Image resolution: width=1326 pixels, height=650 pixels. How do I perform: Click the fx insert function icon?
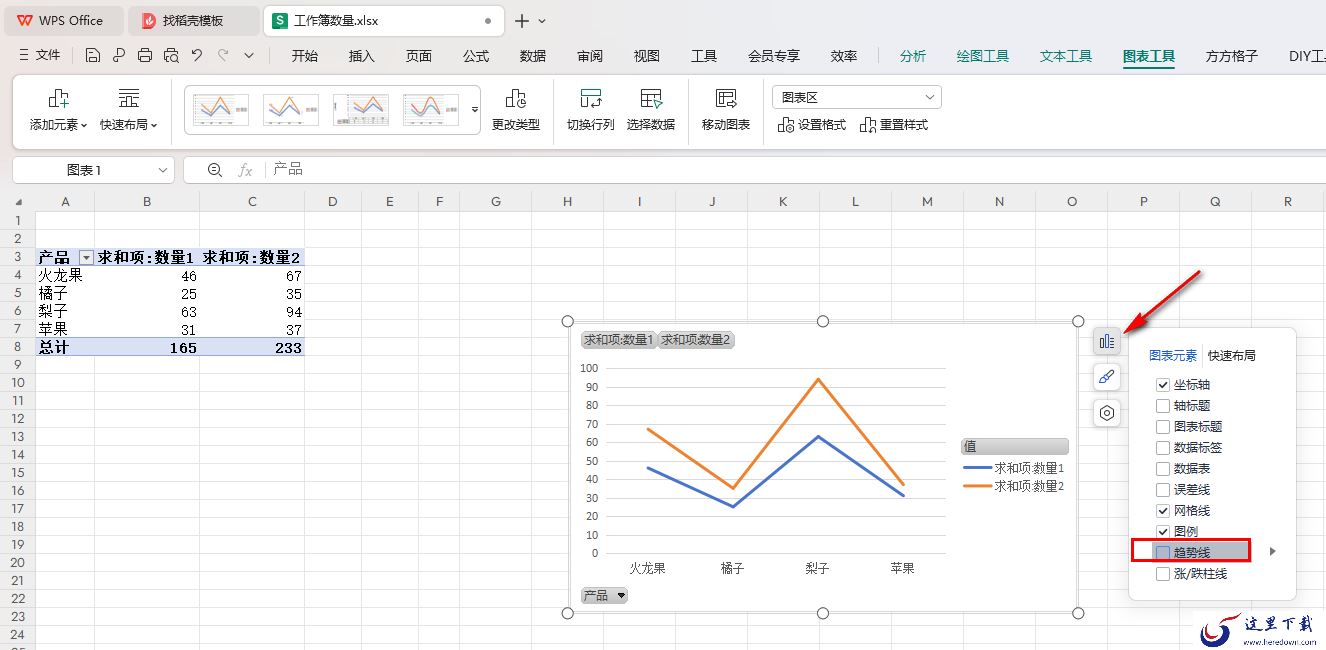click(x=245, y=170)
